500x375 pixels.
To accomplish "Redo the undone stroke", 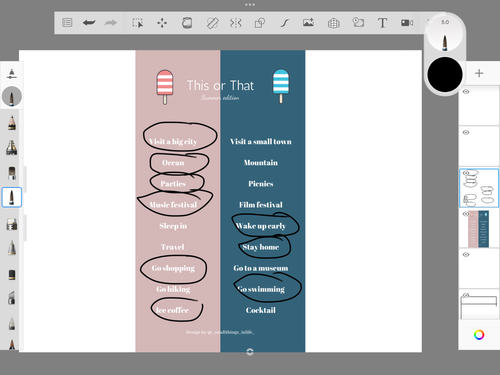I will [110, 23].
